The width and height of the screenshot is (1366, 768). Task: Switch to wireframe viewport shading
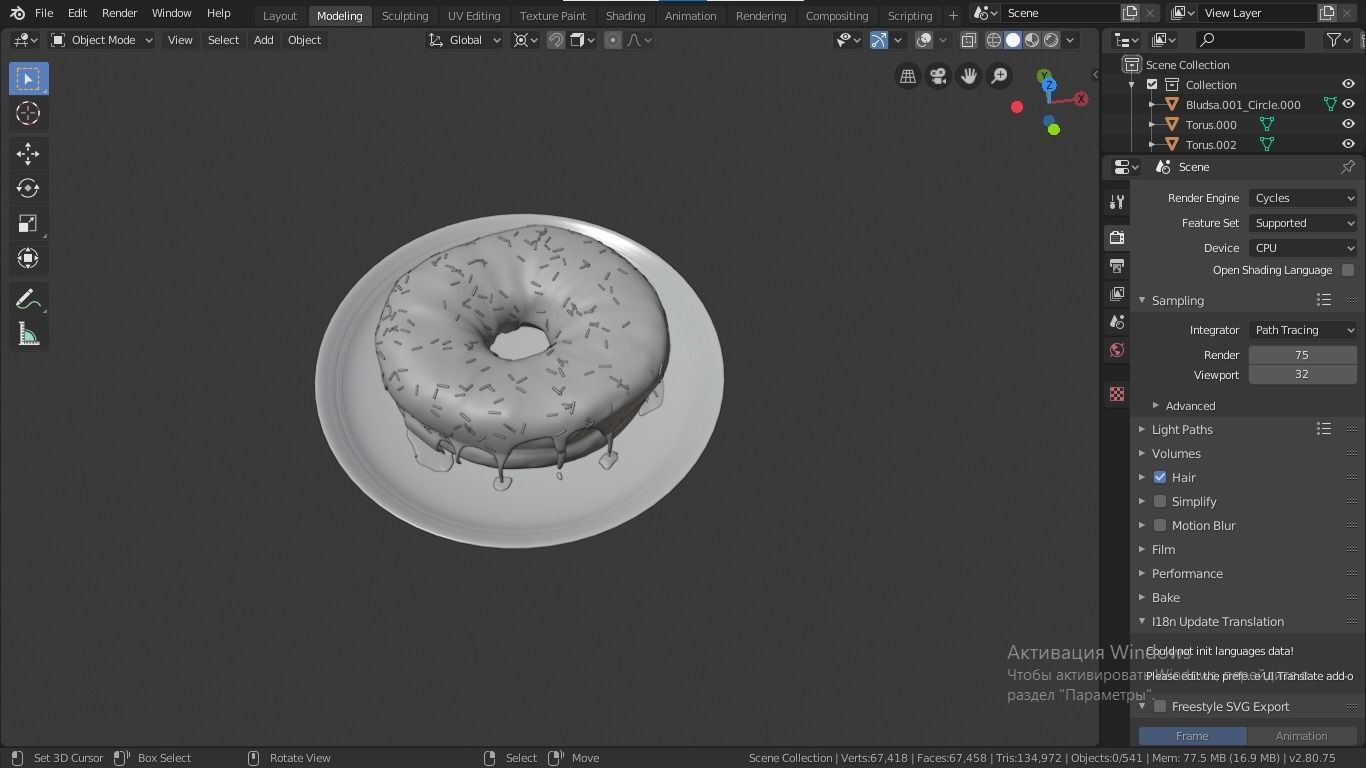click(x=994, y=40)
